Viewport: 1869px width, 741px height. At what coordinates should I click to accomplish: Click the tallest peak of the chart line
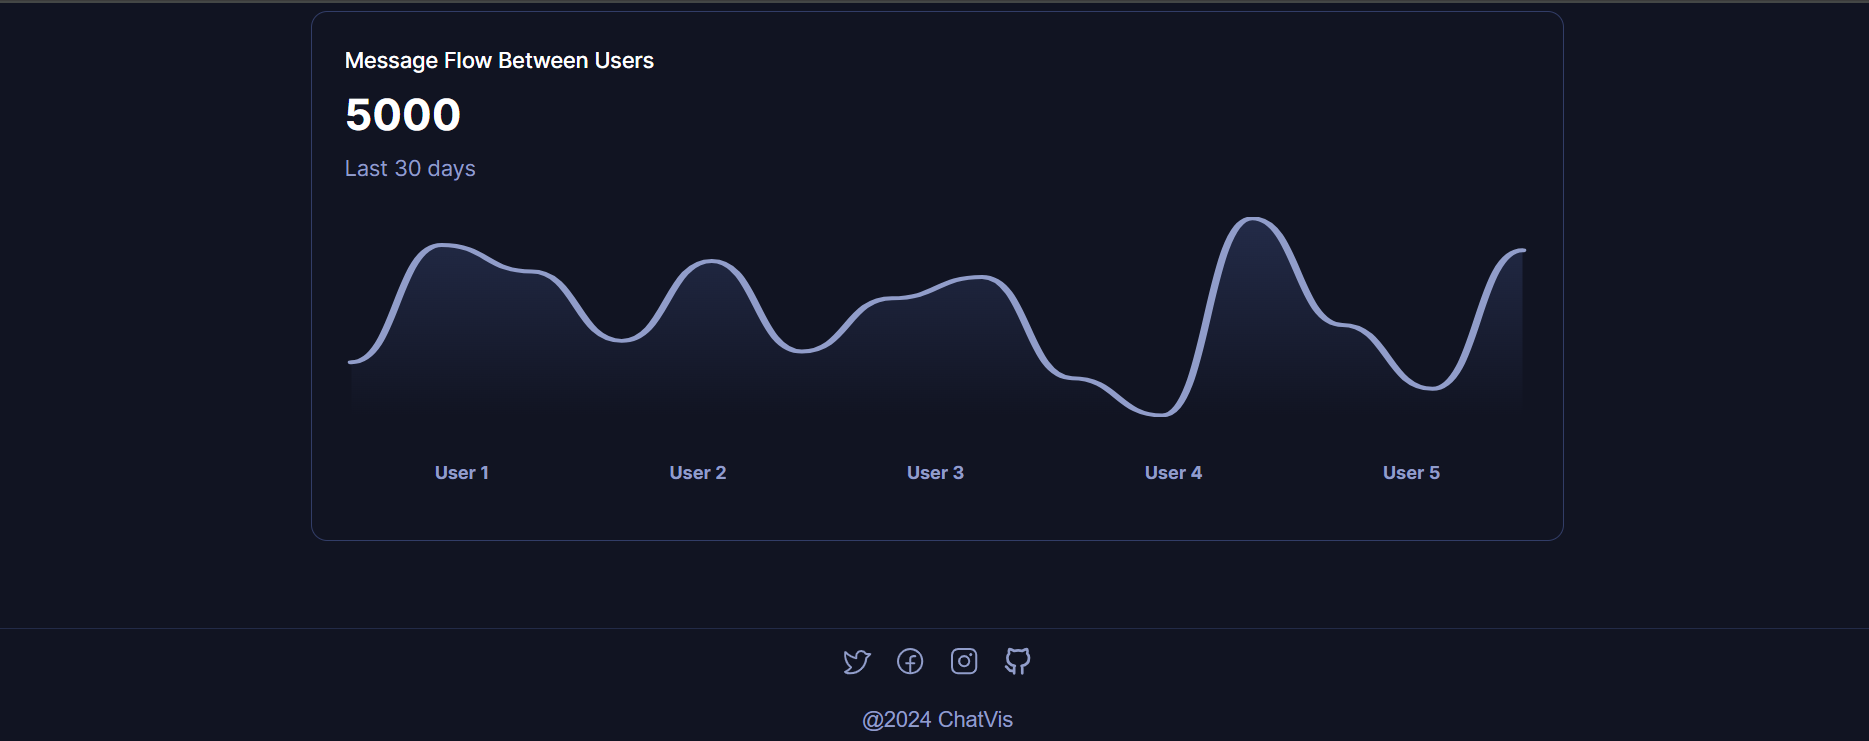click(x=1252, y=219)
